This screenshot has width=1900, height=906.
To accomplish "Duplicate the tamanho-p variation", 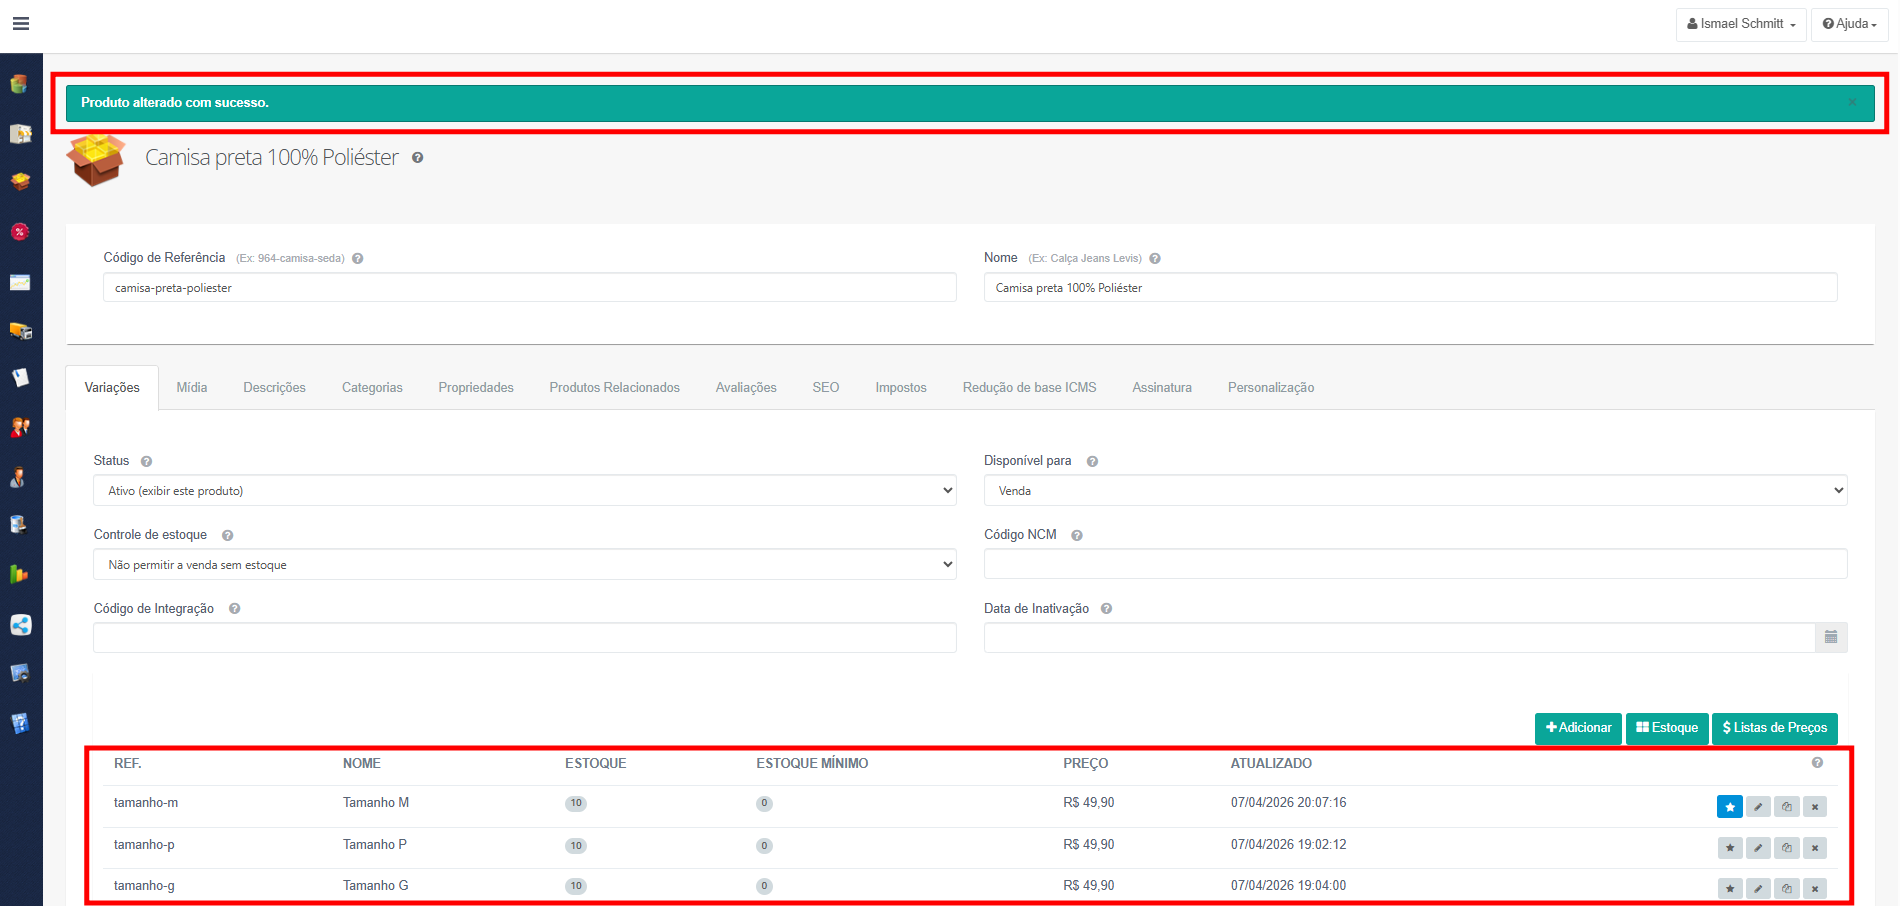I will (1786, 848).
